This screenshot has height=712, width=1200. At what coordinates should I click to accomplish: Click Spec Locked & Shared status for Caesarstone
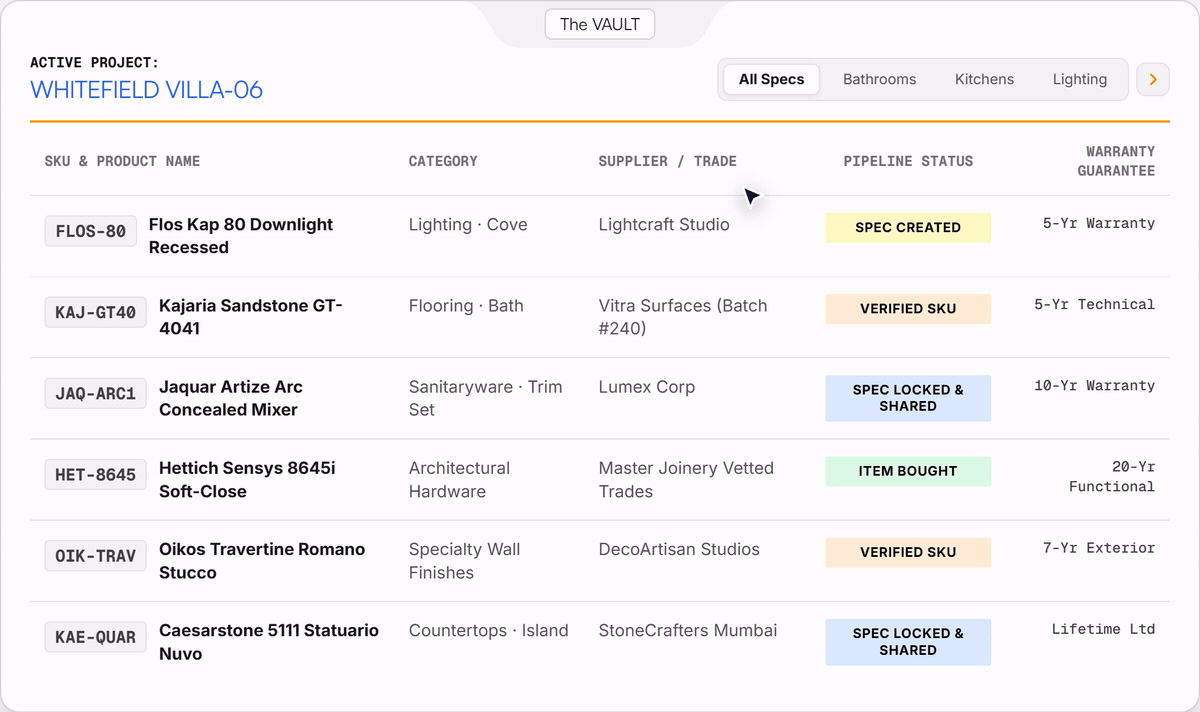(x=908, y=642)
